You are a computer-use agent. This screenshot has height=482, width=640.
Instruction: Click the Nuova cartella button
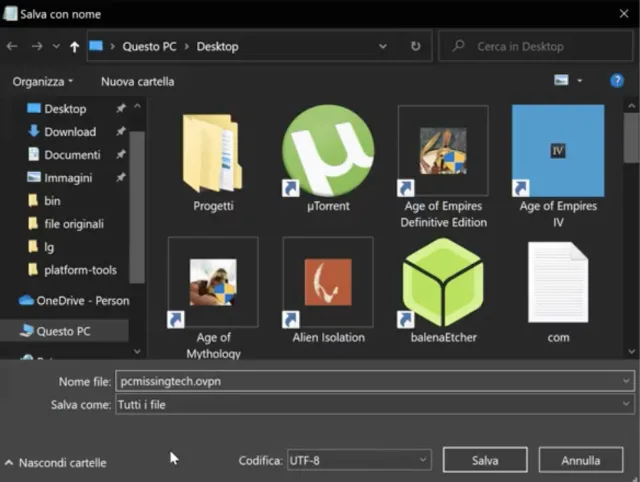click(x=138, y=81)
